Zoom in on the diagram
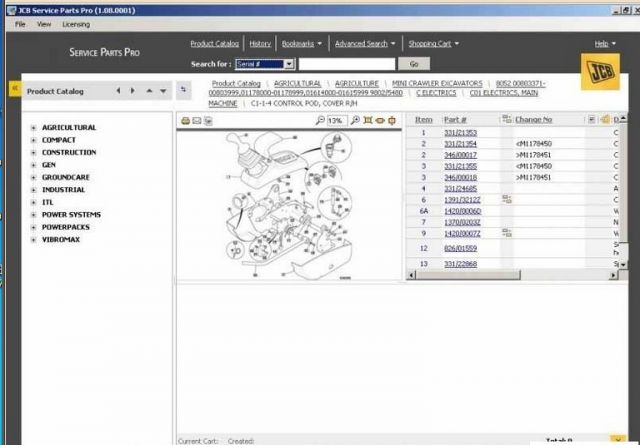Screen dimensions: 640x445 (356, 120)
